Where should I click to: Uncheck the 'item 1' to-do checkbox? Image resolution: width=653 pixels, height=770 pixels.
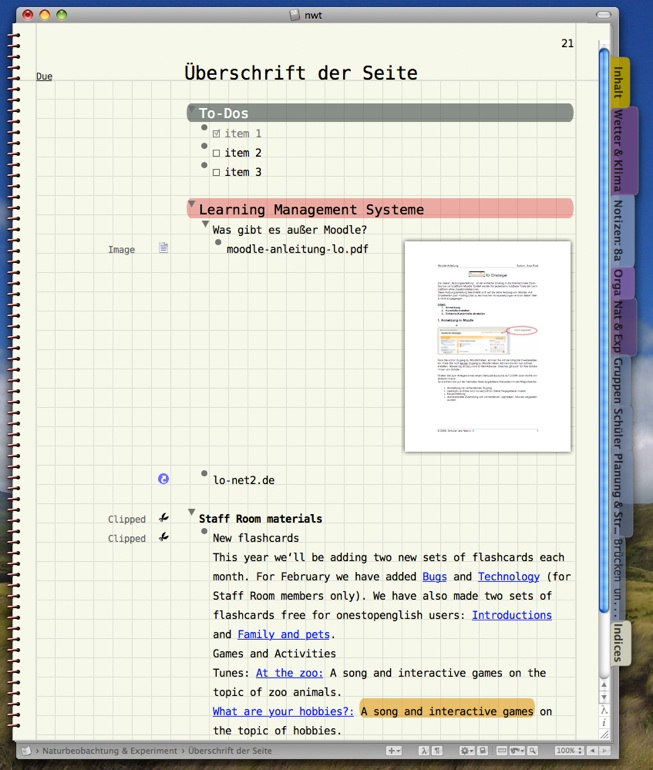pos(216,134)
